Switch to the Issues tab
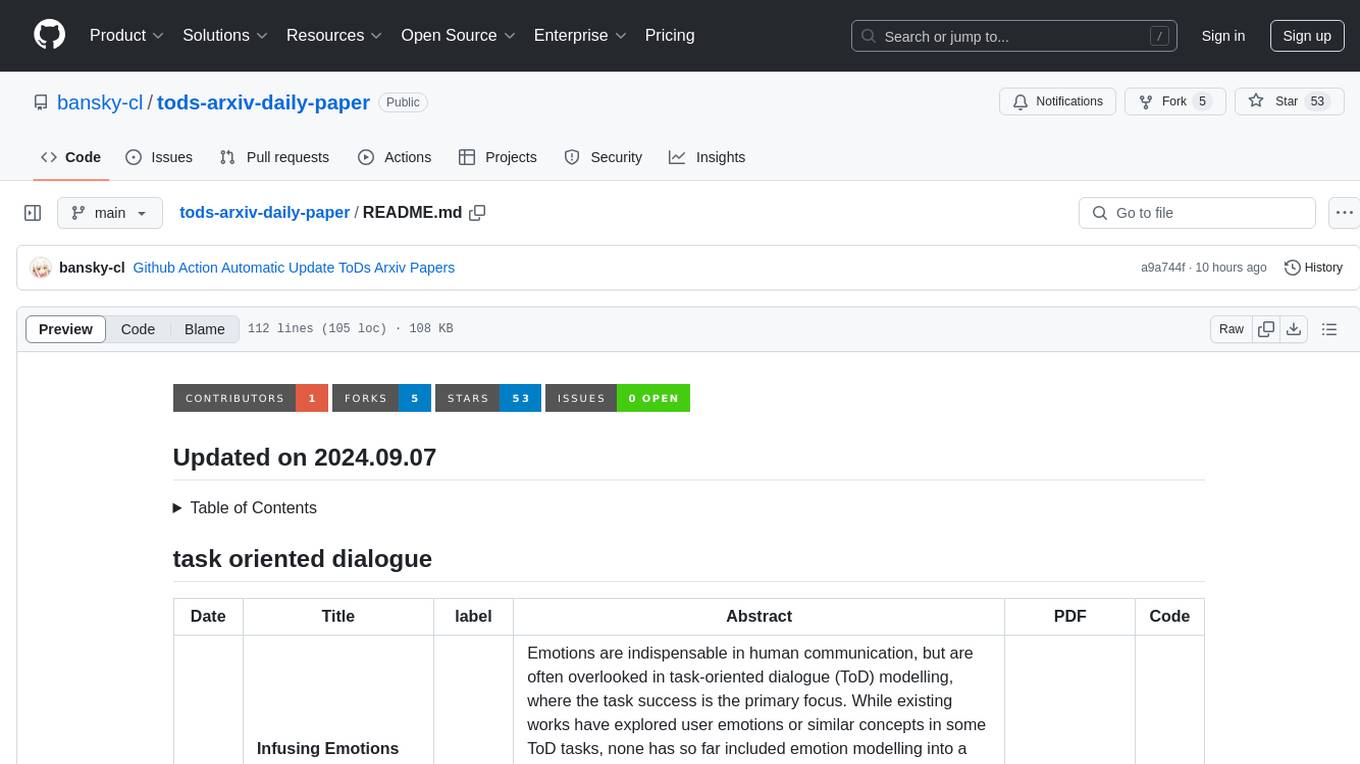Image resolution: width=1360 pixels, height=764 pixels. (x=159, y=157)
